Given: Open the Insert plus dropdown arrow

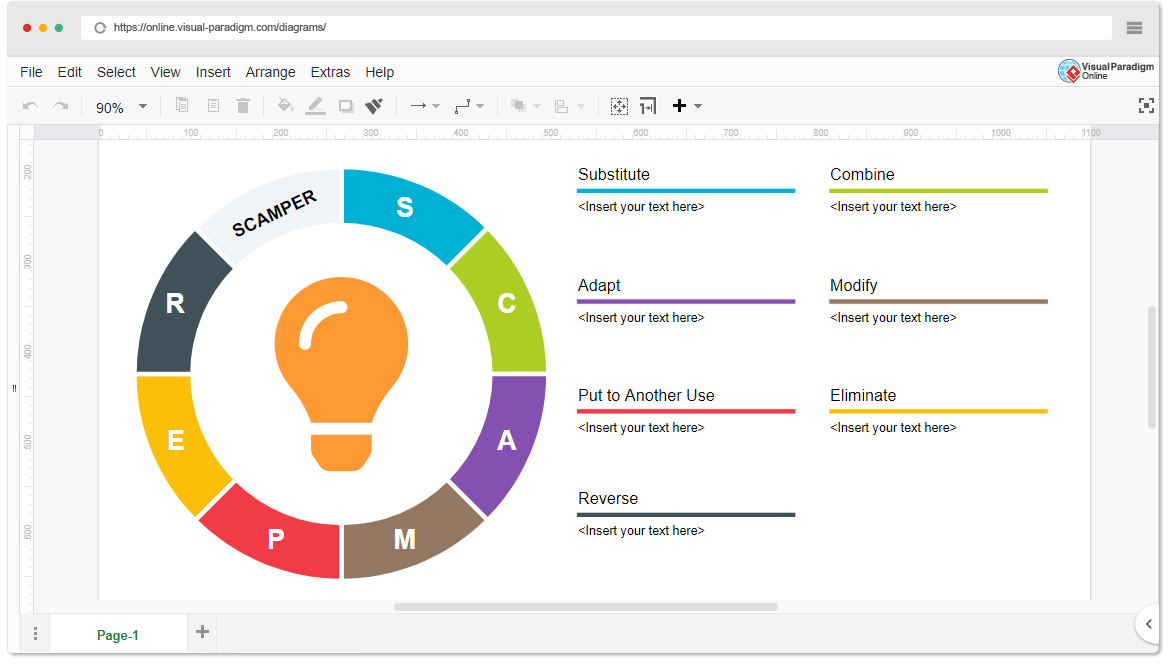Looking at the screenshot, I should [698, 106].
